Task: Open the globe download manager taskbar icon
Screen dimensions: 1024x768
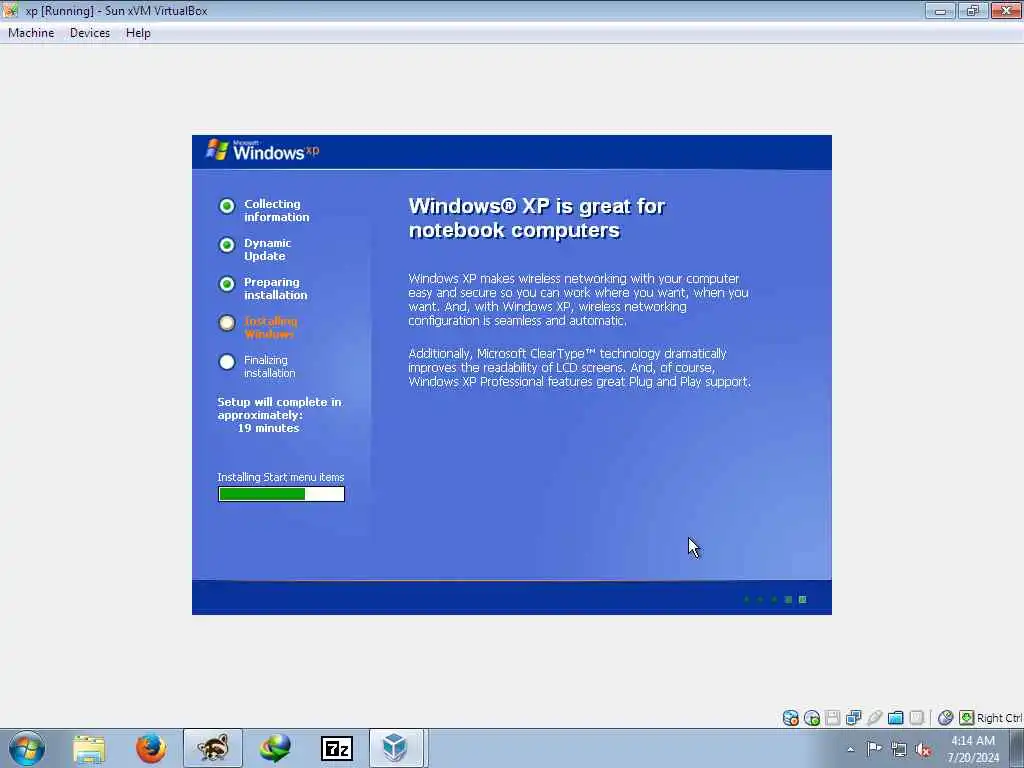Action: (275, 748)
